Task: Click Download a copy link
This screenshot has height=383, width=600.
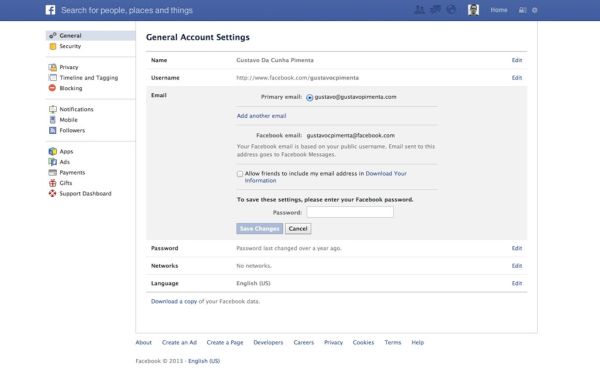Action: tap(174, 302)
